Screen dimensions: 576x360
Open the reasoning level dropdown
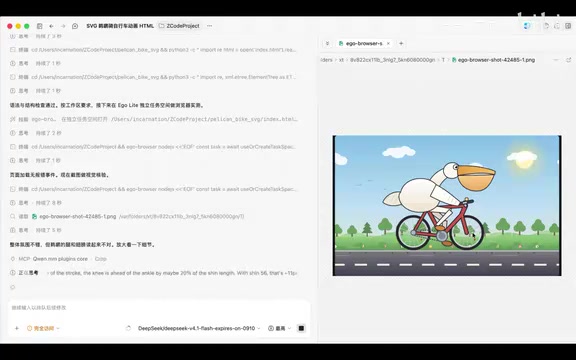click(x=279, y=328)
